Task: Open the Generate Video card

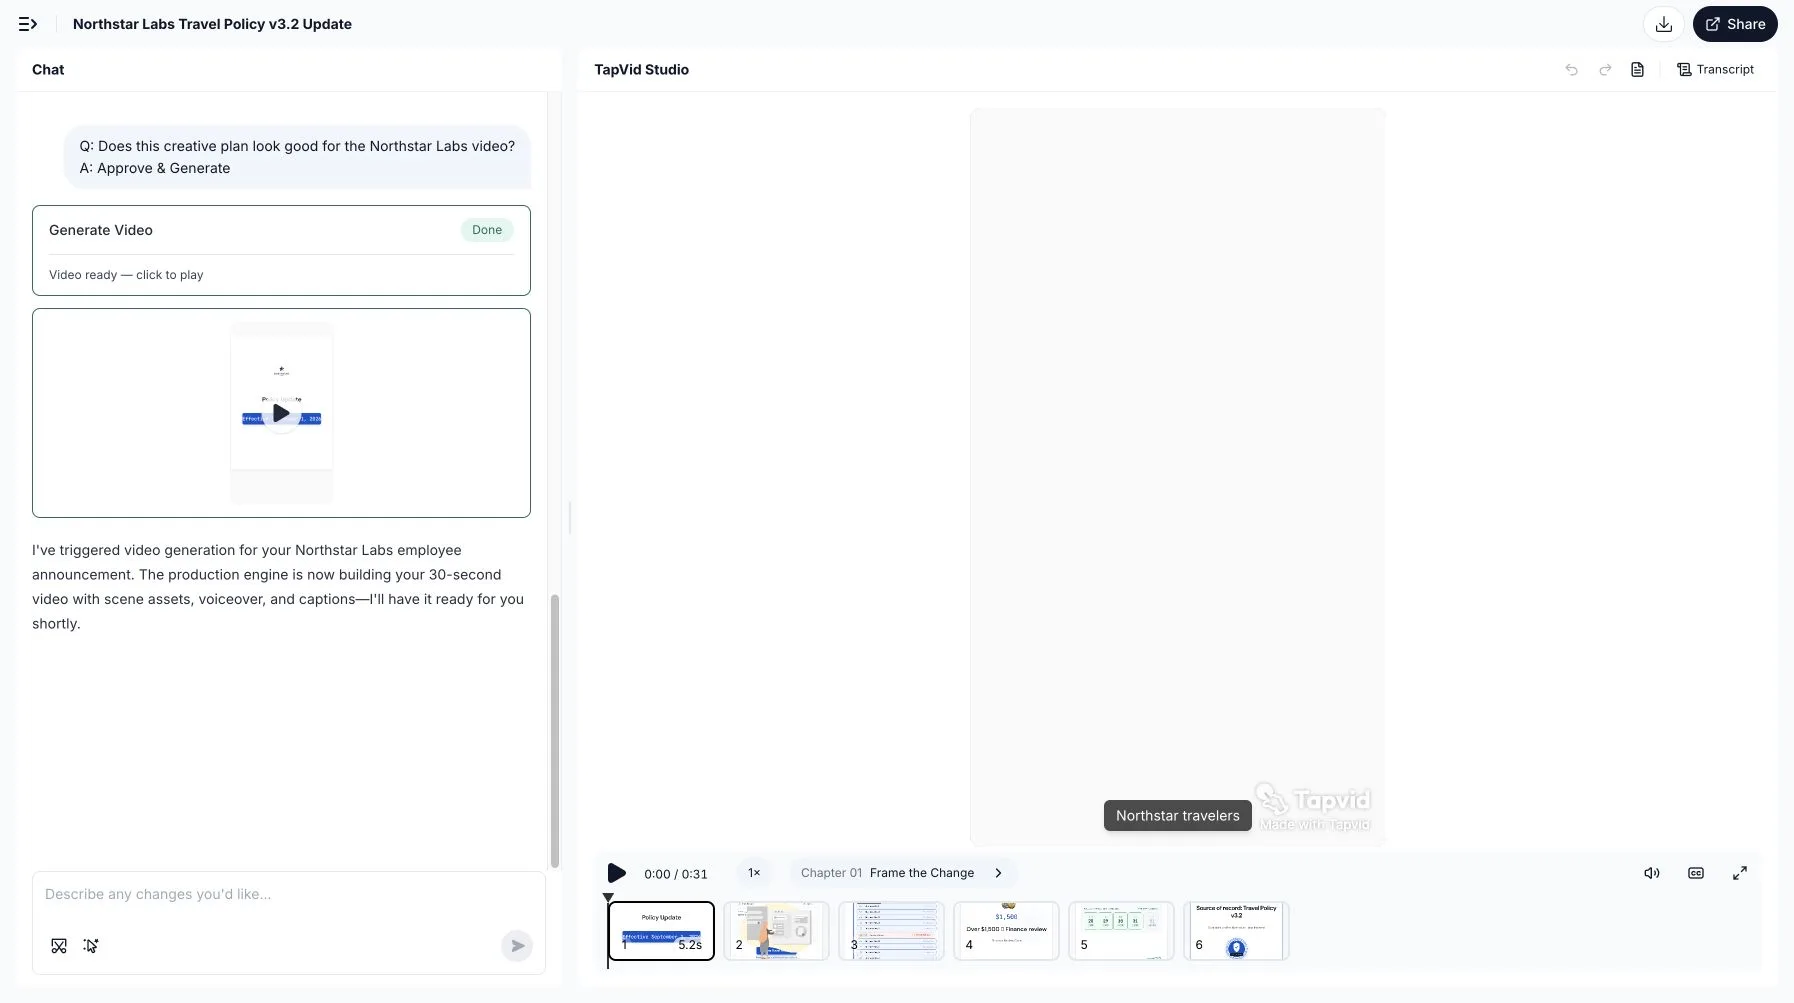Action: click(281, 250)
